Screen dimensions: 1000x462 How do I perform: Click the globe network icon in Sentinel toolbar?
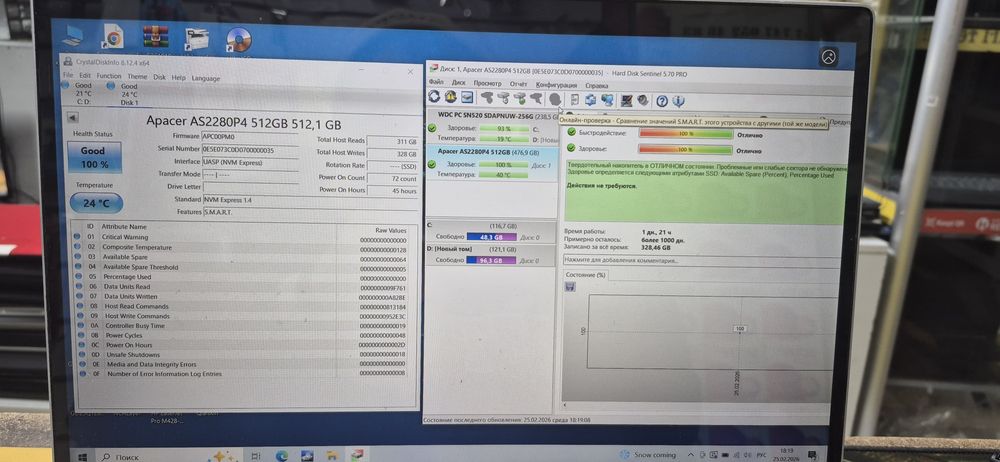click(x=607, y=100)
